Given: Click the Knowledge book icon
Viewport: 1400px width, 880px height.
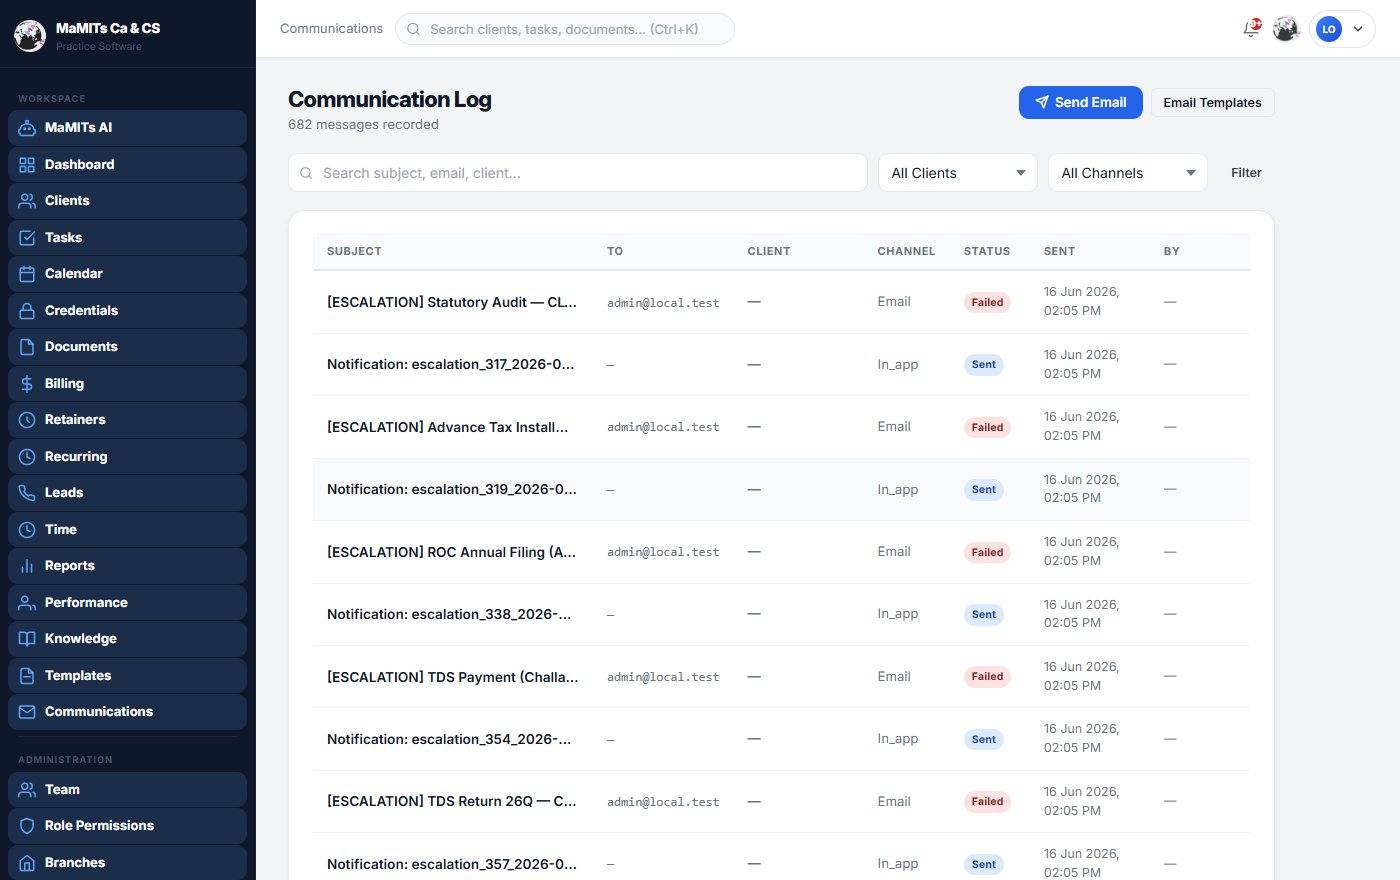Looking at the screenshot, I should tap(27, 639).
